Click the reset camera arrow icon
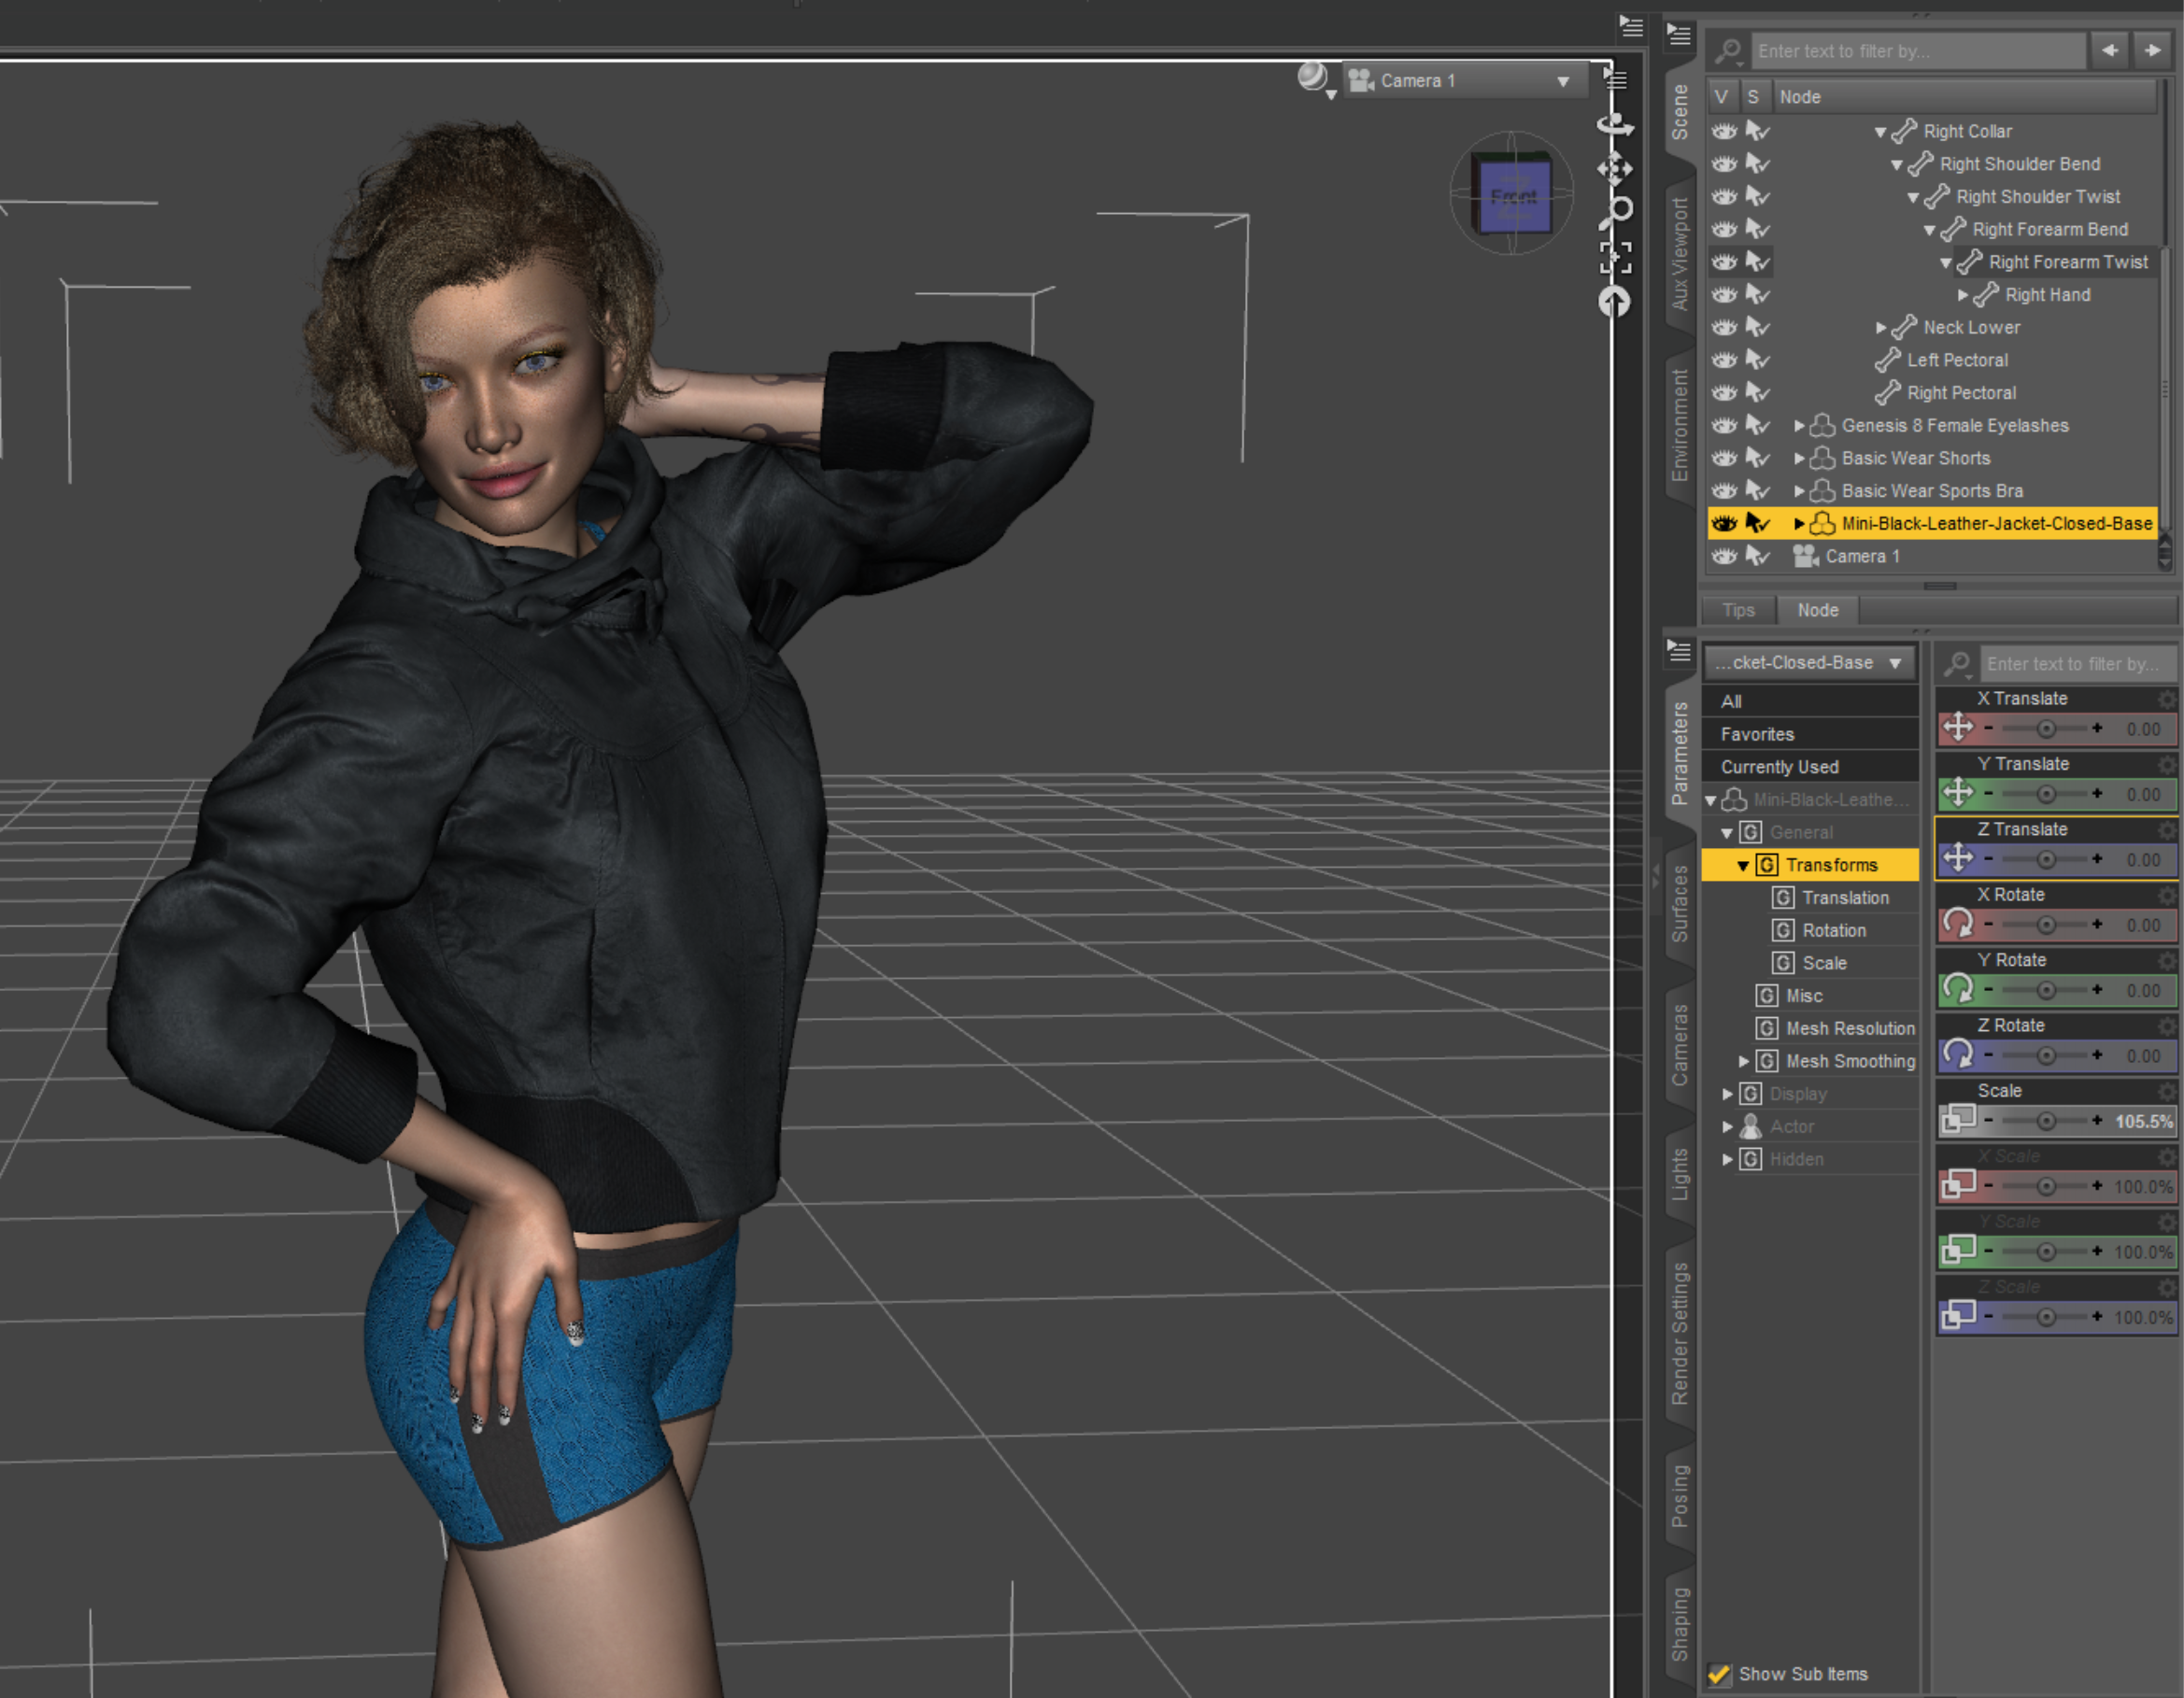The image size is (2184, 1698). click(1614, 301)
